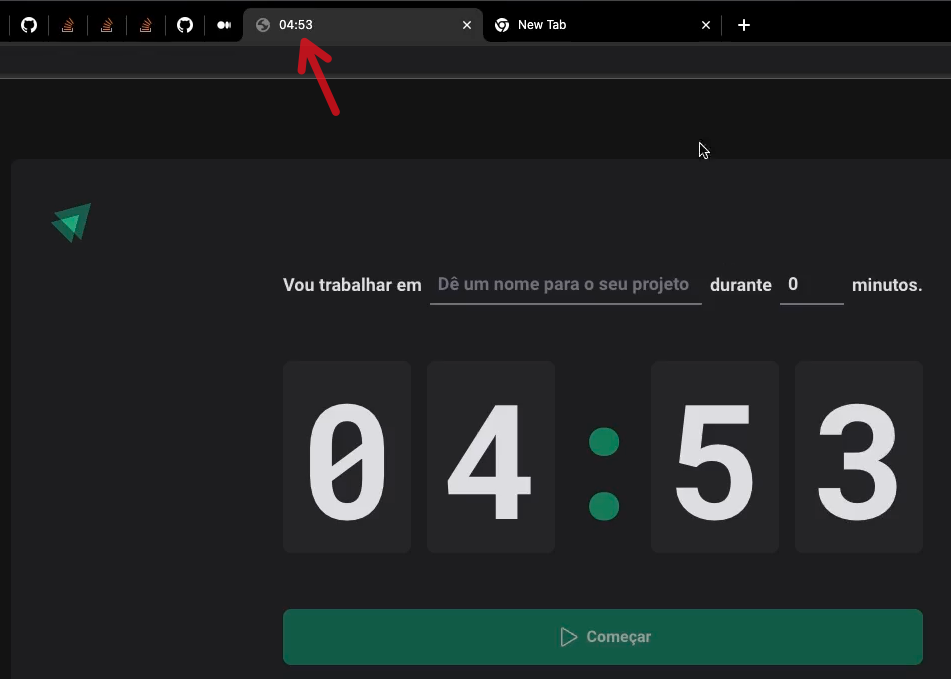Switch to the second GitHub pinned tab
951x679 pixels.
point(185,25)
